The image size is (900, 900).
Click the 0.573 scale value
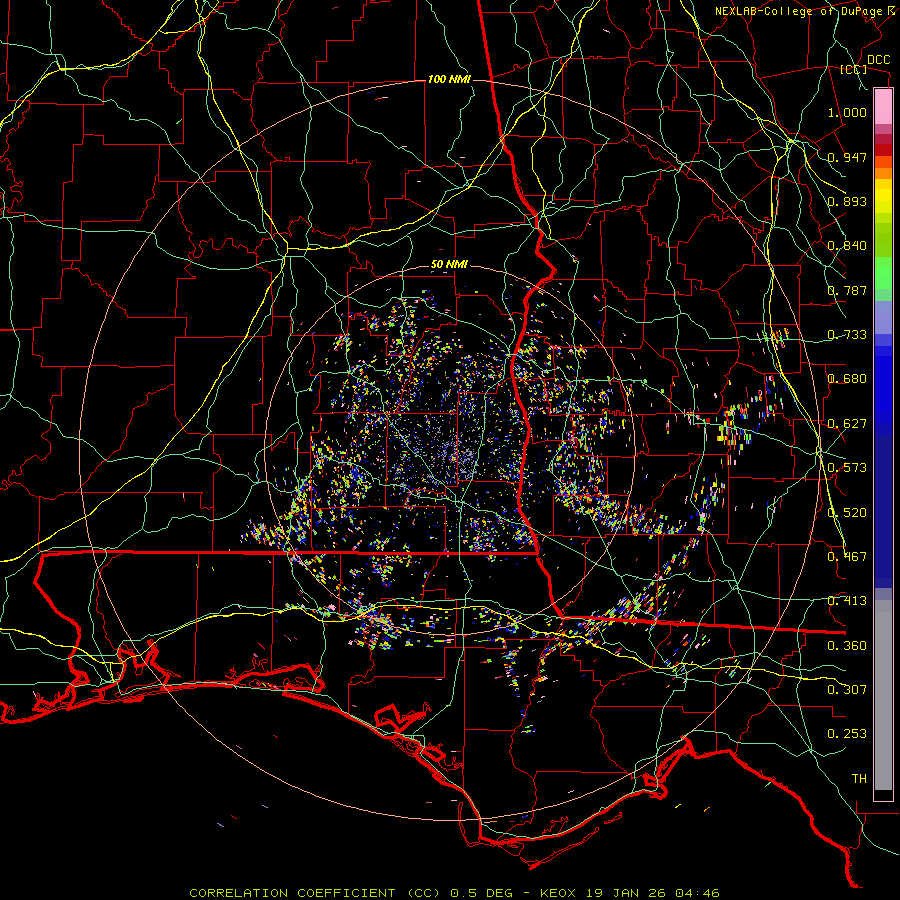pos(847,468)
